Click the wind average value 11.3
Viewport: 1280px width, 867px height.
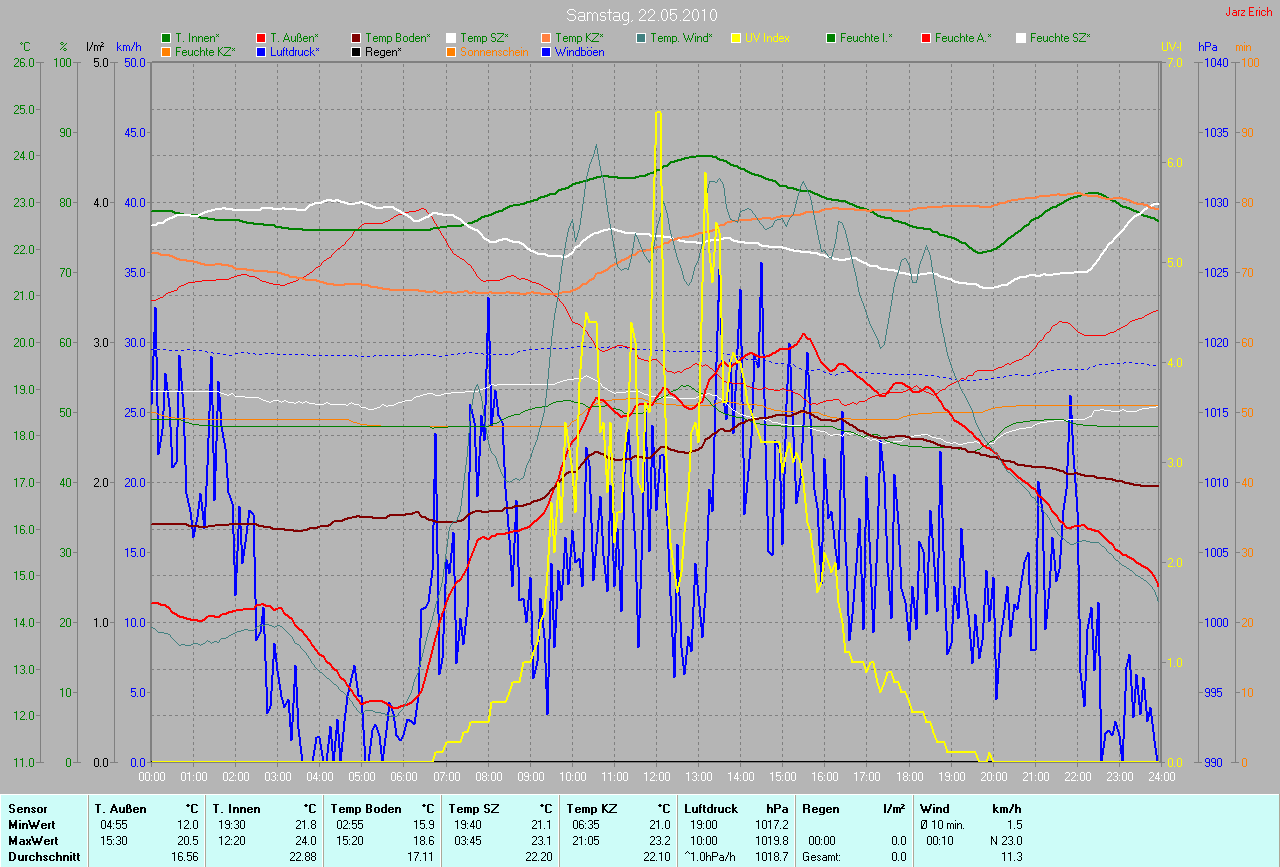coord(1011,857)
